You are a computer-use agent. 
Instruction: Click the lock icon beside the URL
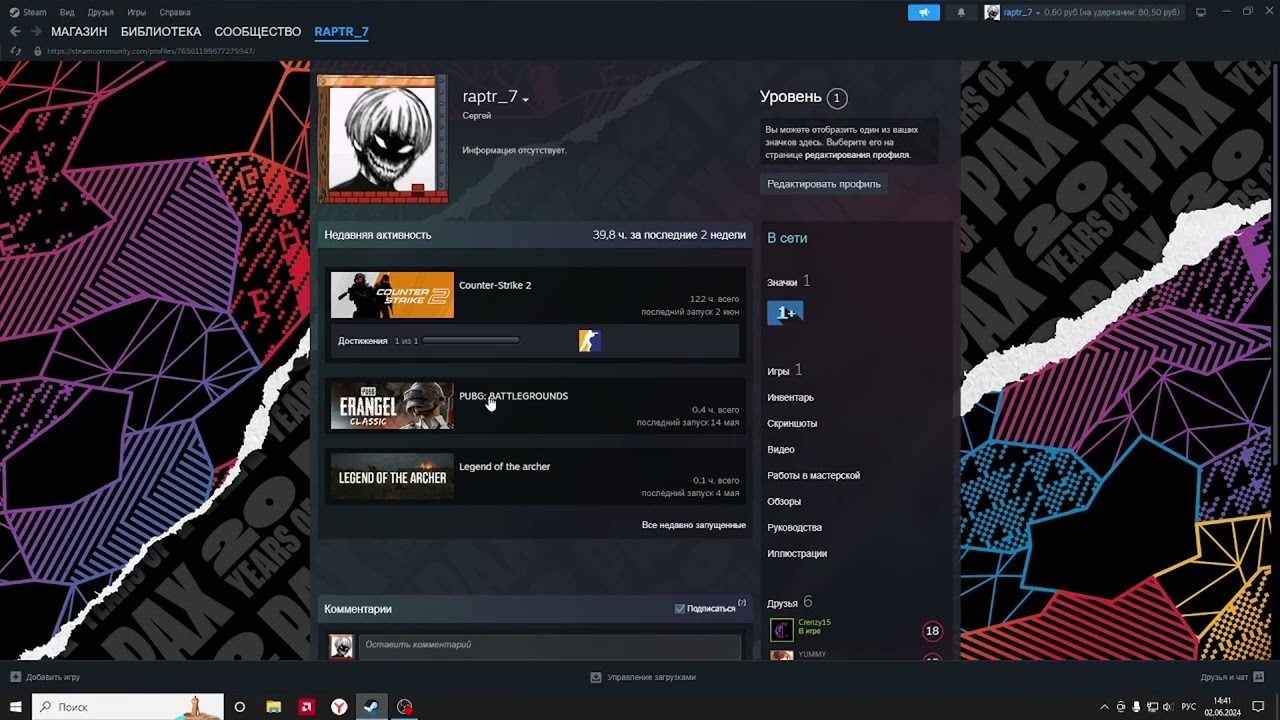[37, 51]
